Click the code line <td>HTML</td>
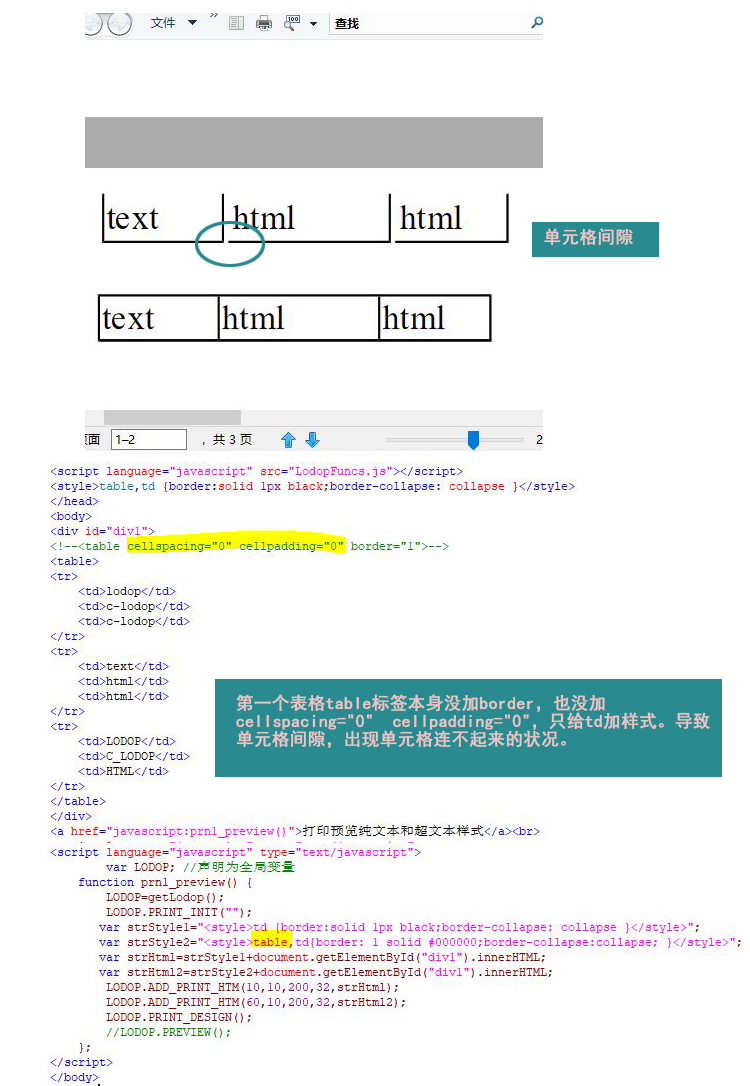Viewport: 750px width, 1086px height. click(x=123, y=772)
